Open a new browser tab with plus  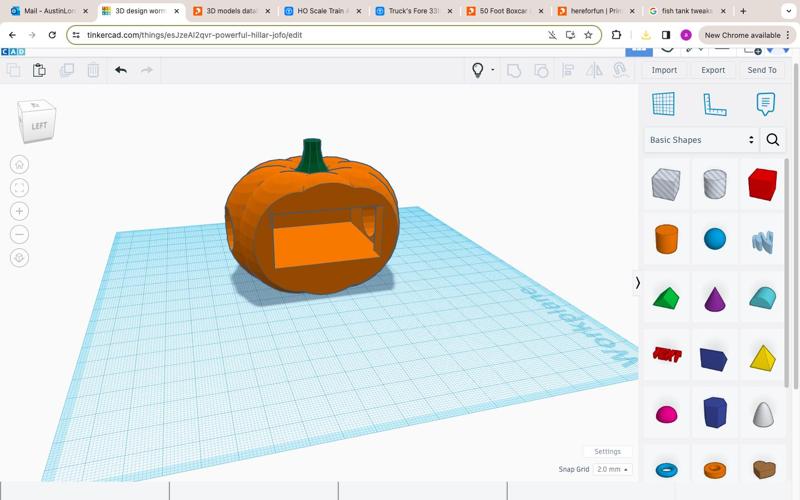click(x=743, y=11)
